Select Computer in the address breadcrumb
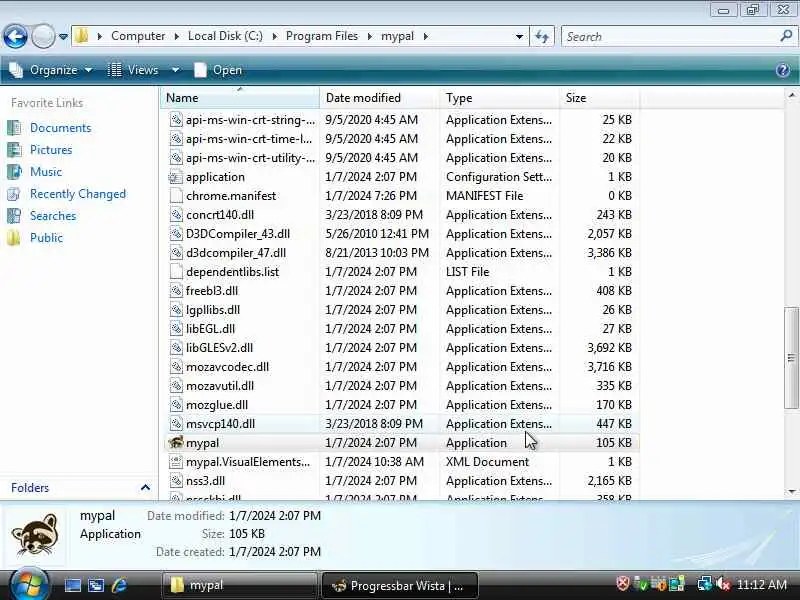 point(138,36)
